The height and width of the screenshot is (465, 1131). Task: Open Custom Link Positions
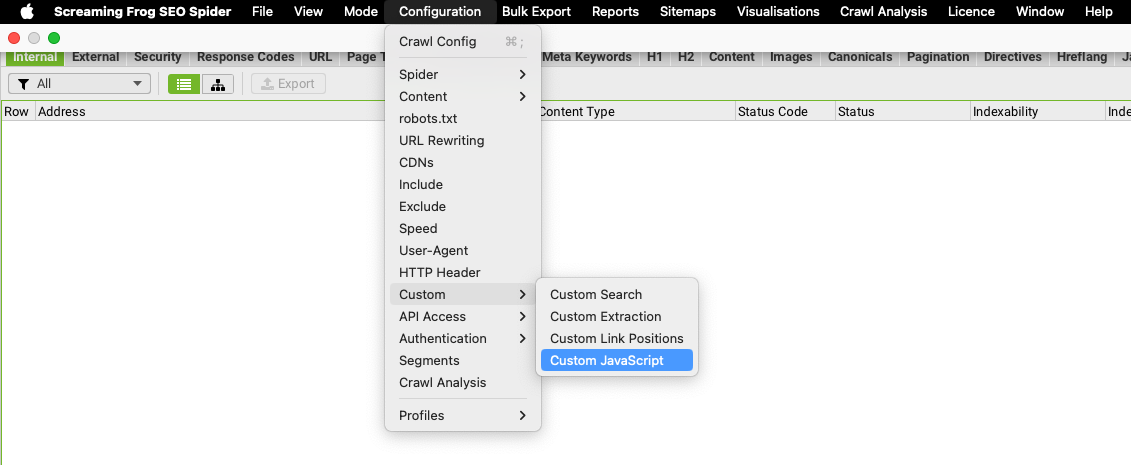[x=617, y=338]
